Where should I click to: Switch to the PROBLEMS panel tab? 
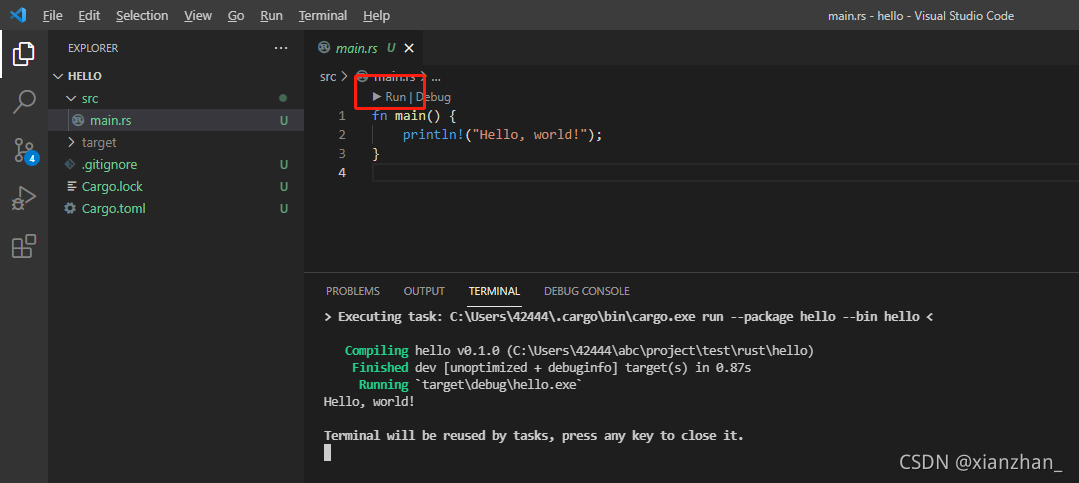(x=352, y=291)
